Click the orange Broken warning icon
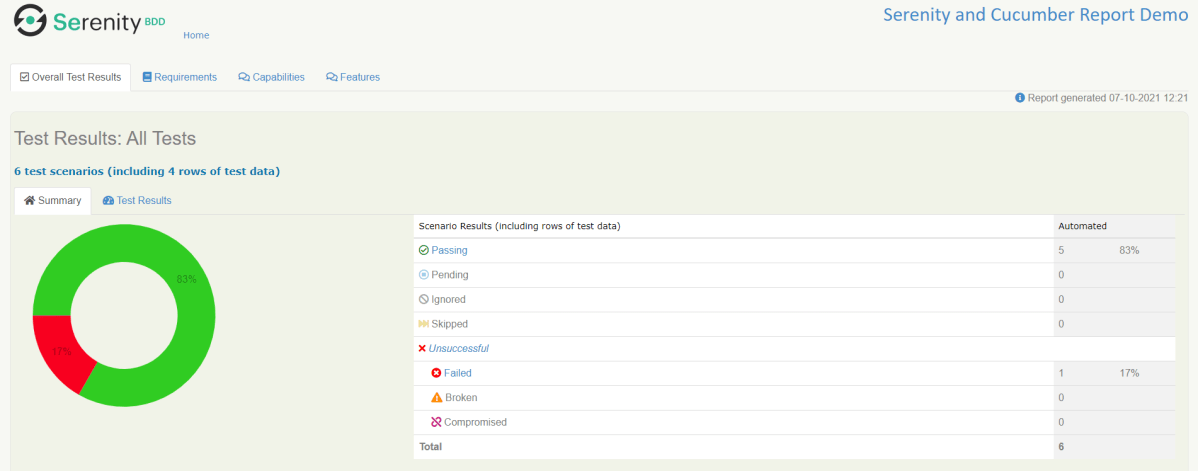Viewport: 1198px width, 471px height. (436, 398)
